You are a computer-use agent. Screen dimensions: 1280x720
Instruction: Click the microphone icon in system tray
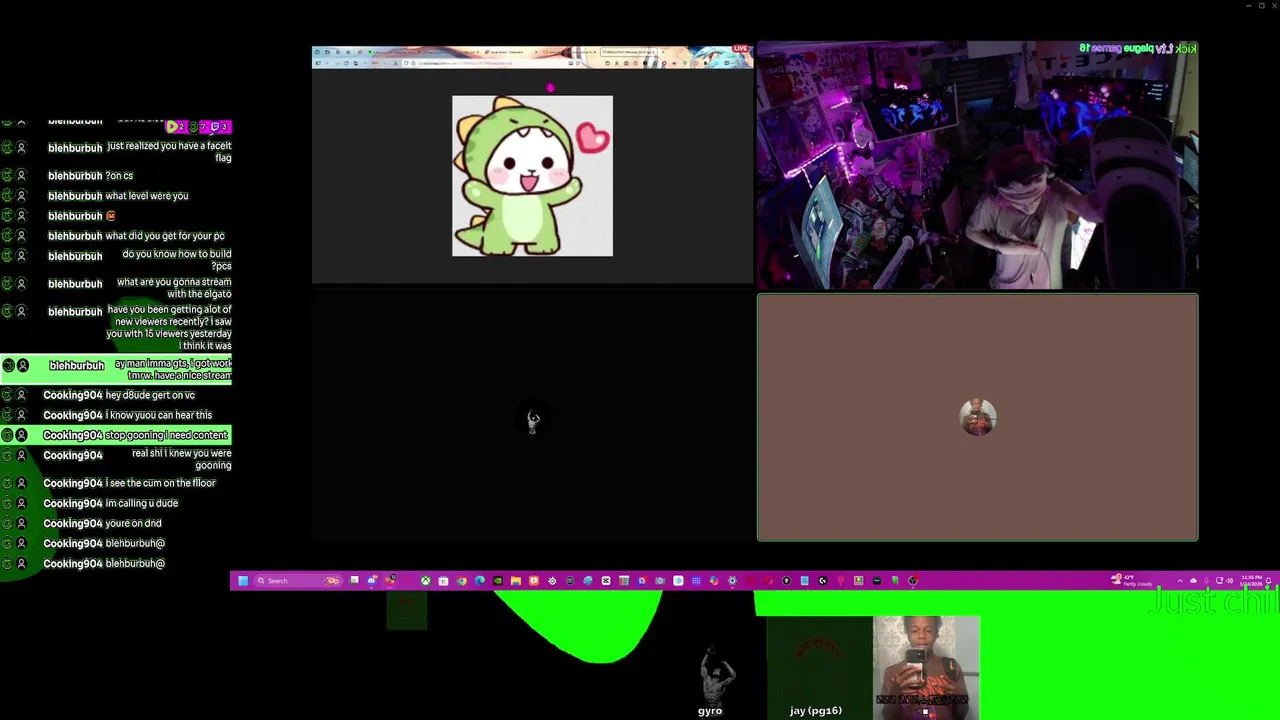(x=1206, y=580)
